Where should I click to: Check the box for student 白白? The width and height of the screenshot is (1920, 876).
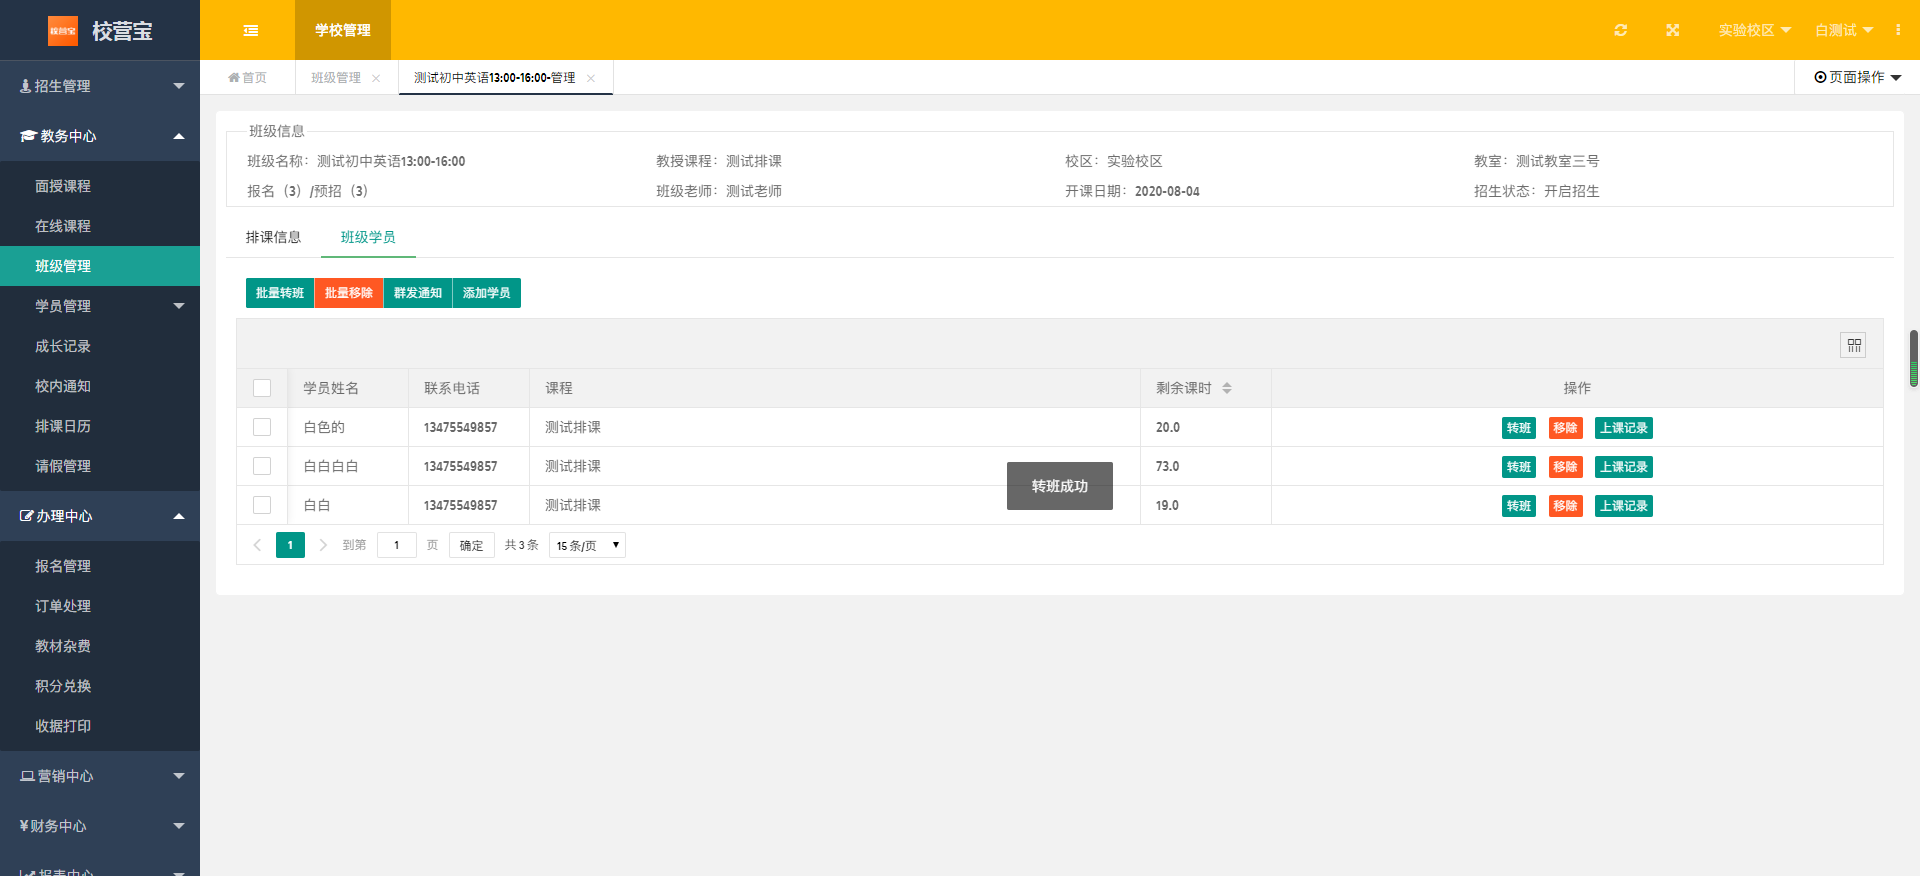click(x=262, y=505)
